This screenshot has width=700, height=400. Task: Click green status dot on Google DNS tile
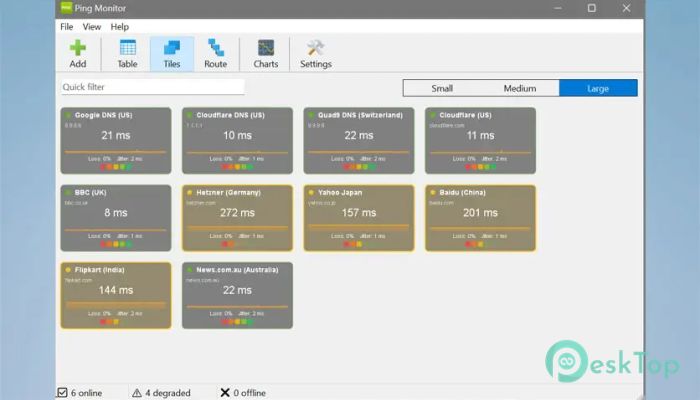[x=68, y=115]
